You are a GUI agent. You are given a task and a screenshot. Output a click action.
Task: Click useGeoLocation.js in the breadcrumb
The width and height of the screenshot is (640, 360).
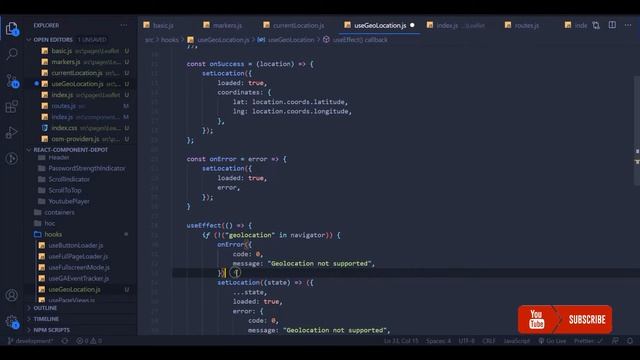[x=223, y=40]
